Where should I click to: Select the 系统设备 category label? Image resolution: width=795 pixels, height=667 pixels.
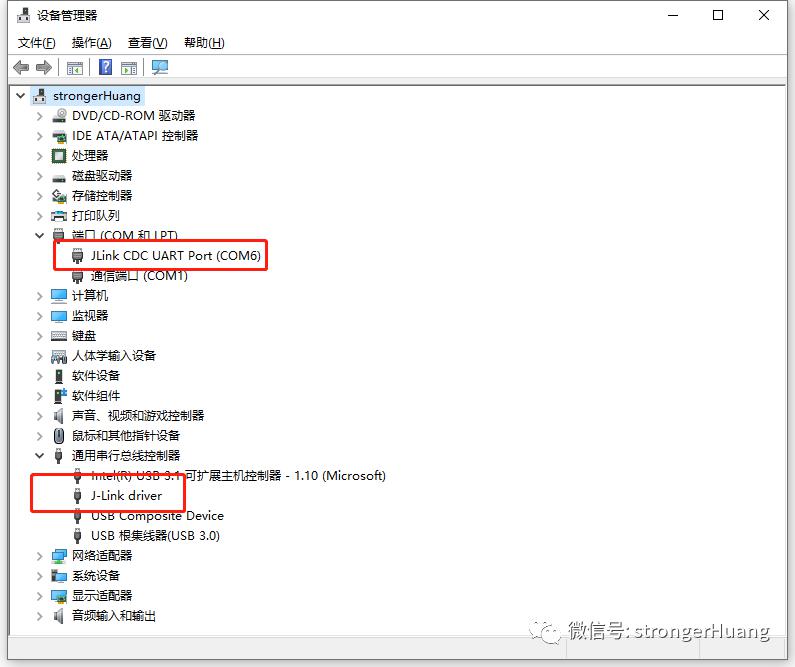pyautogui.click(x=96, y=576)
